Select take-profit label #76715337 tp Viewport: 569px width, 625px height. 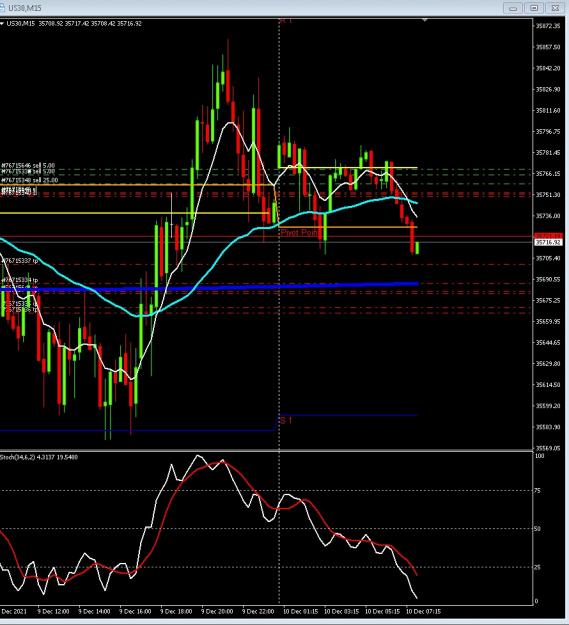point(20,261)
